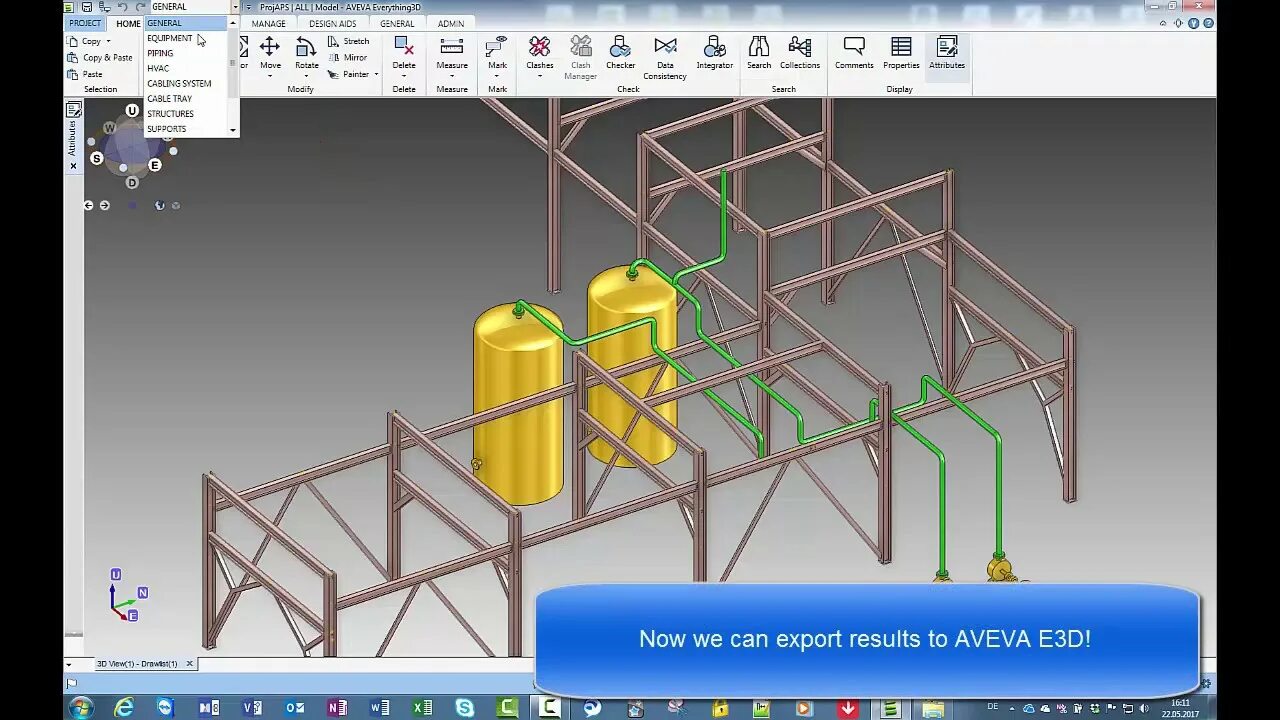Open the PROJECT tab
Image resolution: width=1280 pixels, height=720 pixels.
click(85, 23)
